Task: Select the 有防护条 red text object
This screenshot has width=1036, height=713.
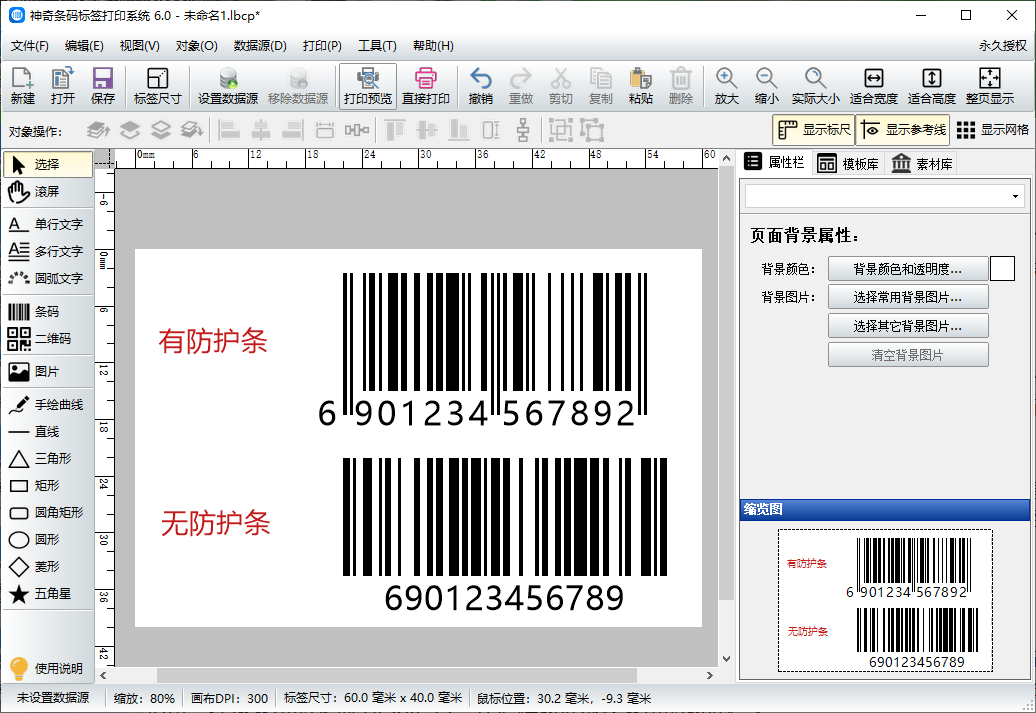Action: (x=213, y=341)
